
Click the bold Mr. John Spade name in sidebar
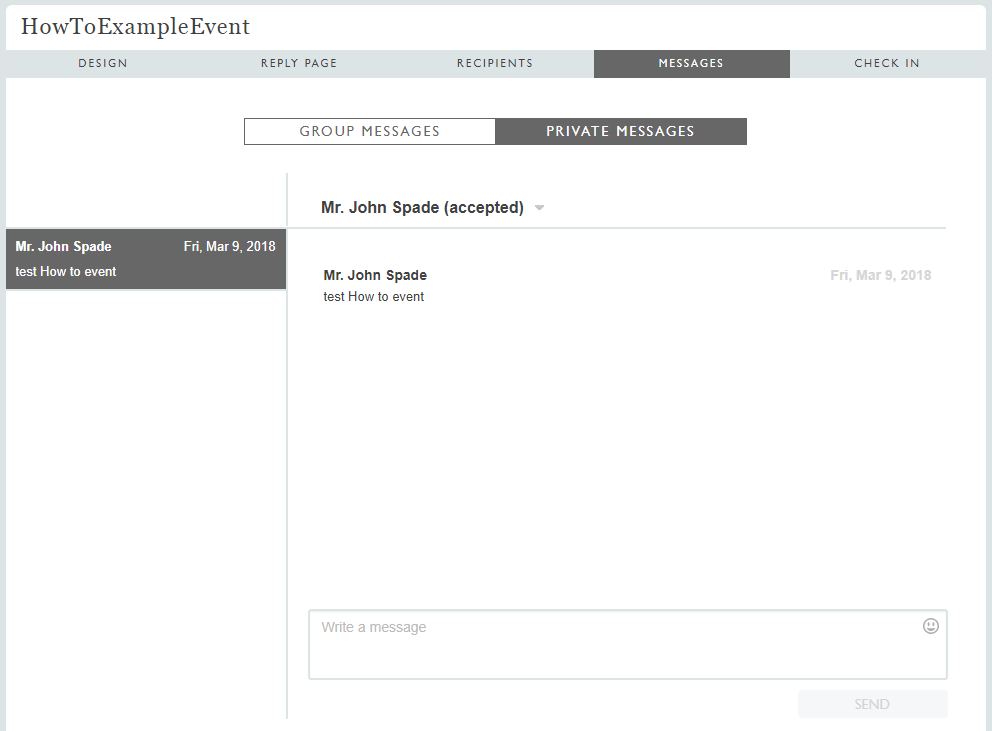click(x=64, y=247)
